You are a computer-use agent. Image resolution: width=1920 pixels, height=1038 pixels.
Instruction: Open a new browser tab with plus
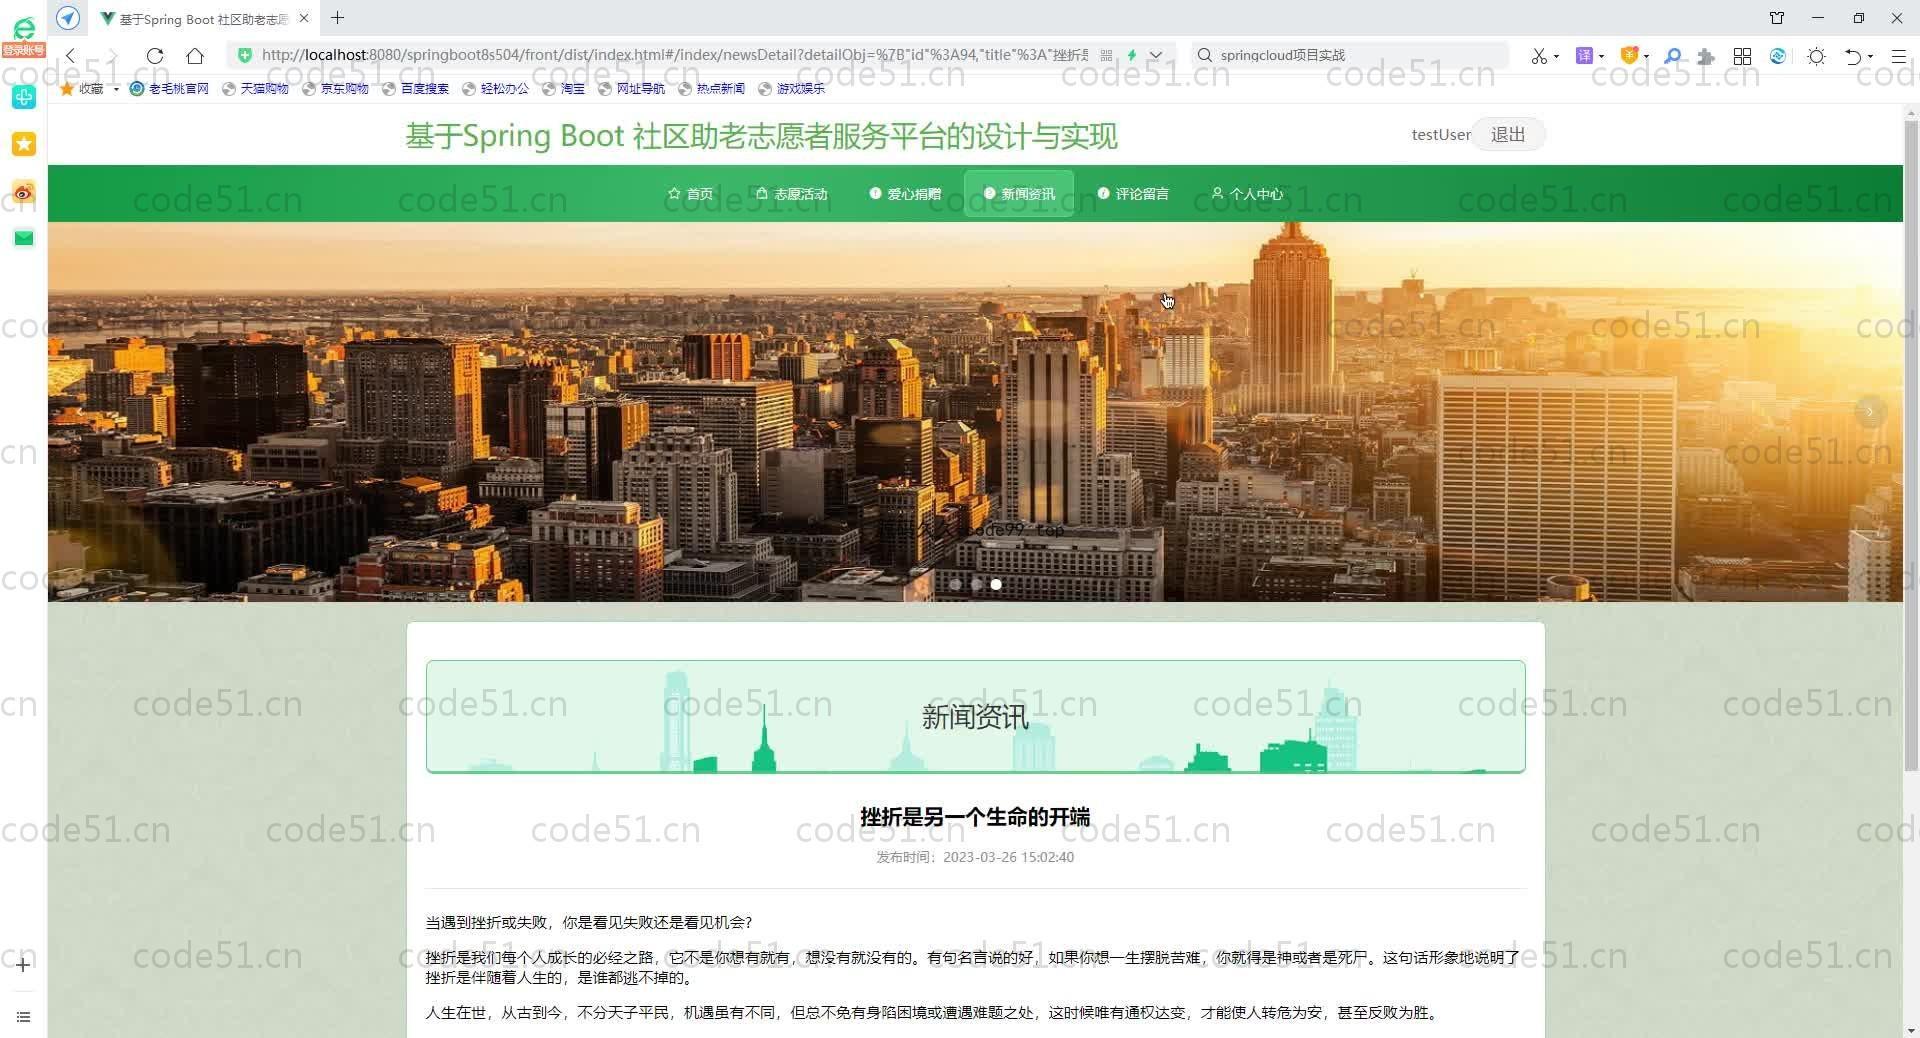[x=338, y=18]
